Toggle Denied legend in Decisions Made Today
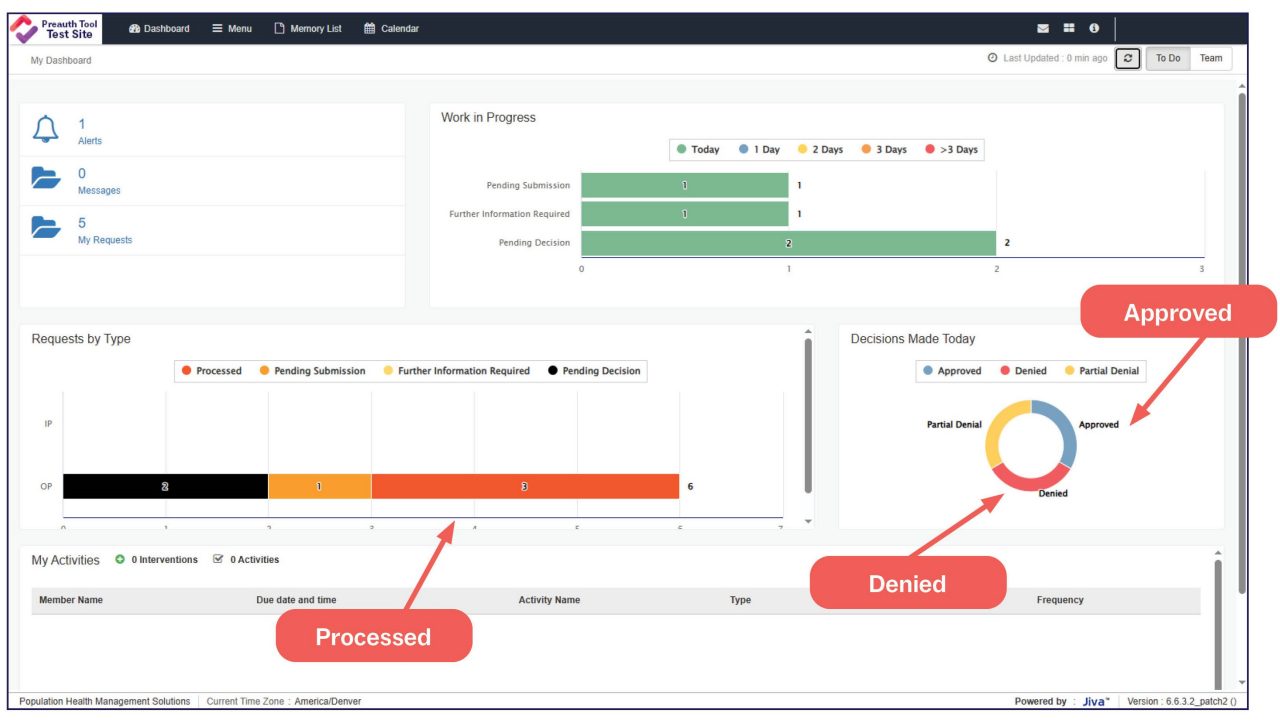The width and height of the screenshot is (1280, 725). (x=1023, y=371)
